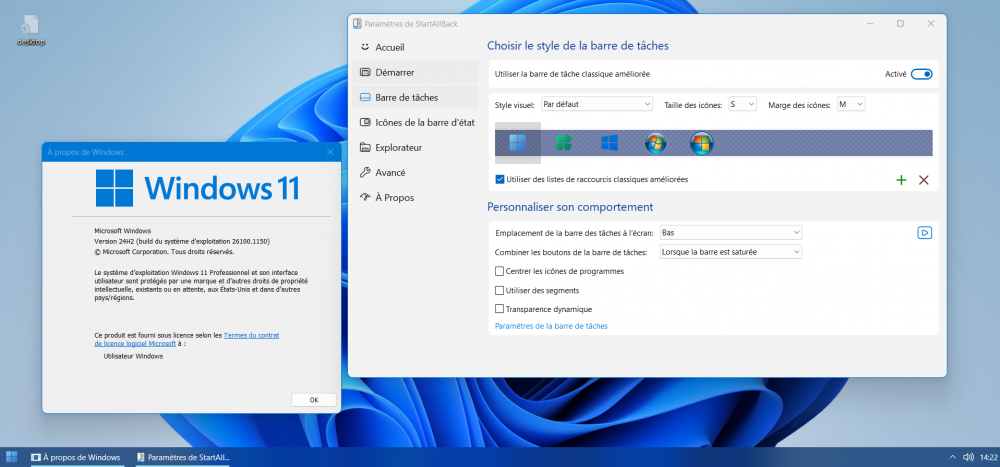This screenshot has width=1000, height=467.
Task: Remove start icon with the red X
Action: coord(923,180)
